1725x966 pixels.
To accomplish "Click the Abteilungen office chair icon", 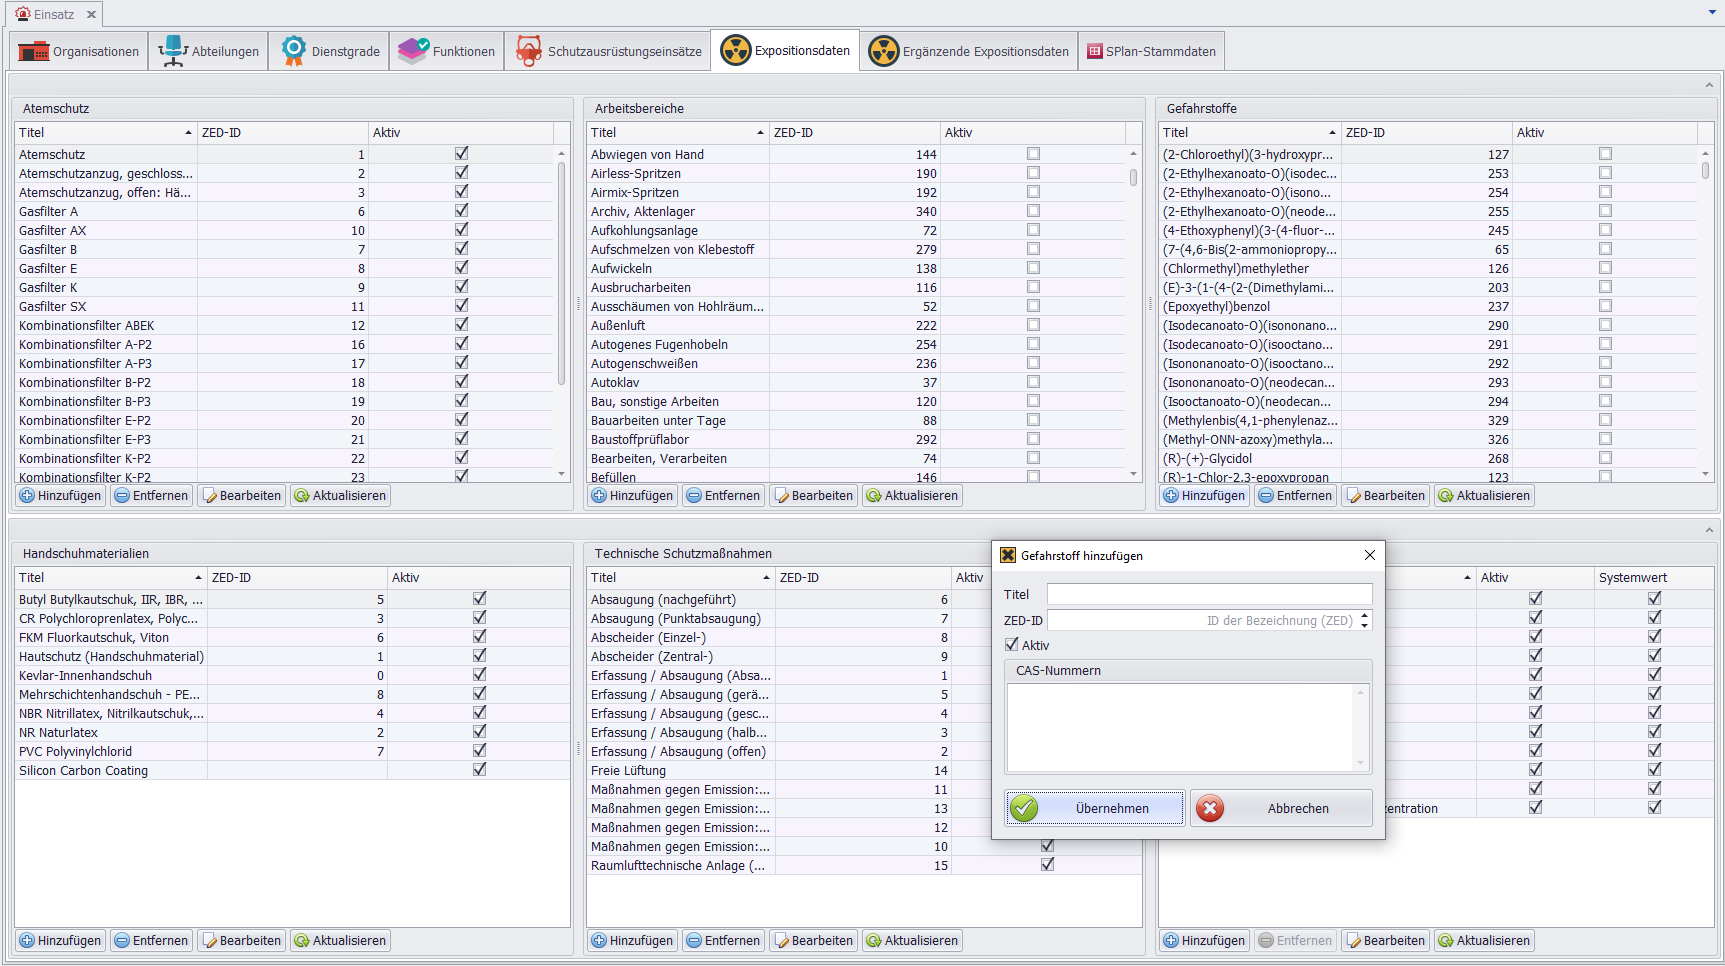I will point(173,51).
